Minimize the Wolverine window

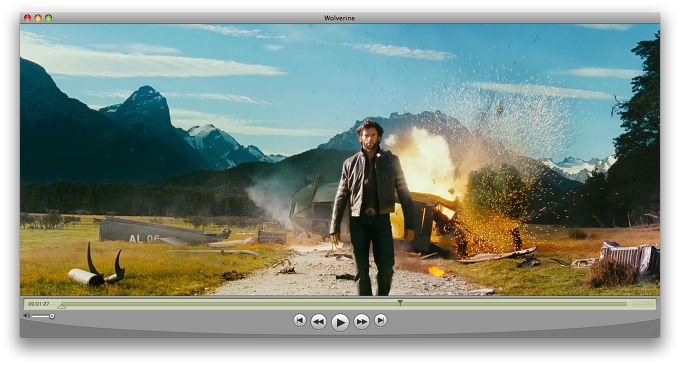tap(38, 18)
